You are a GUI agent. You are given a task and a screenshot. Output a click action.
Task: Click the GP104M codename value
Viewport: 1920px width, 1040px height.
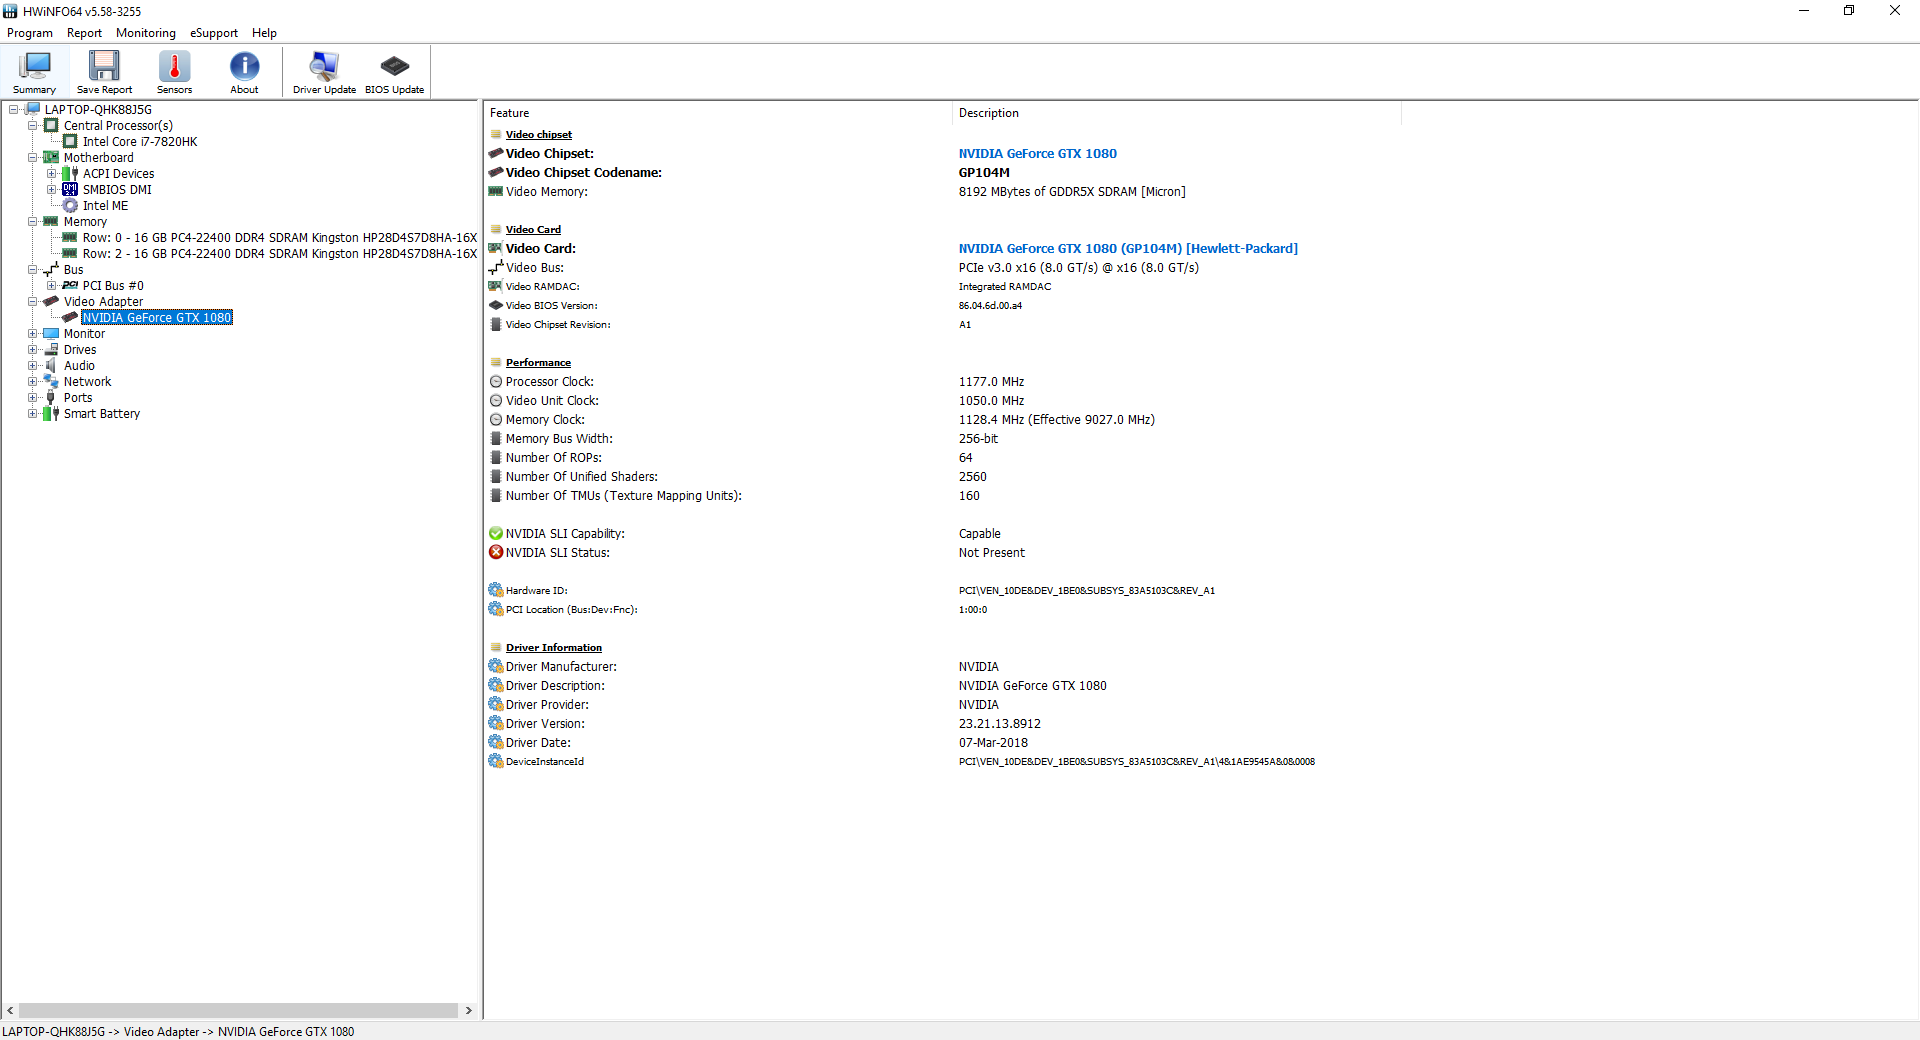click(x=984, y=173)
